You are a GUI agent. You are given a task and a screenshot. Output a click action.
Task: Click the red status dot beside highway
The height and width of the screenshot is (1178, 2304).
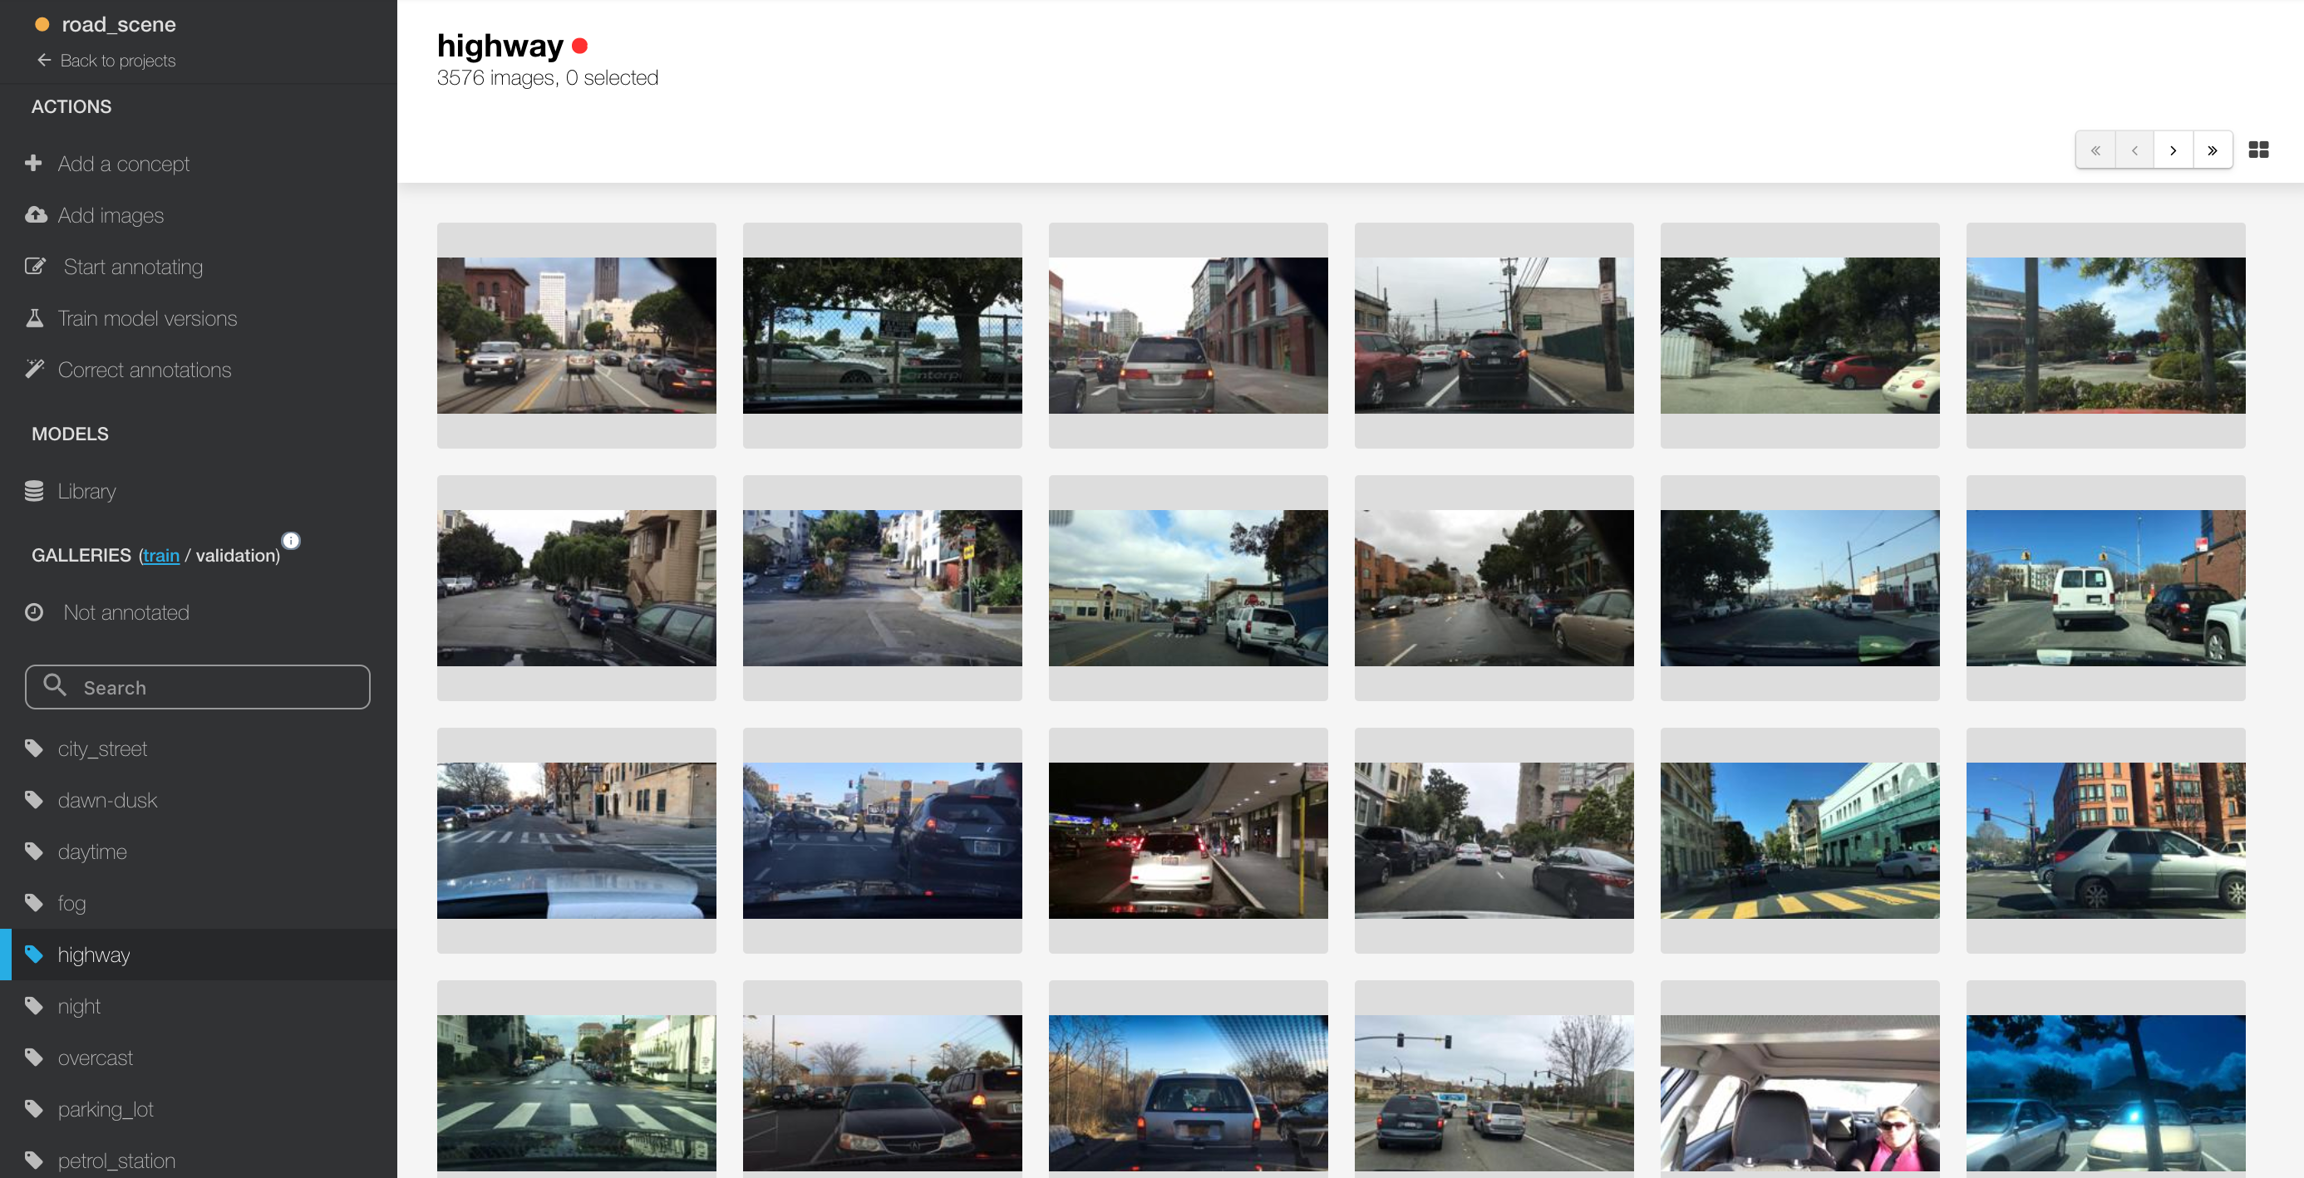click(x=580, y=46)
